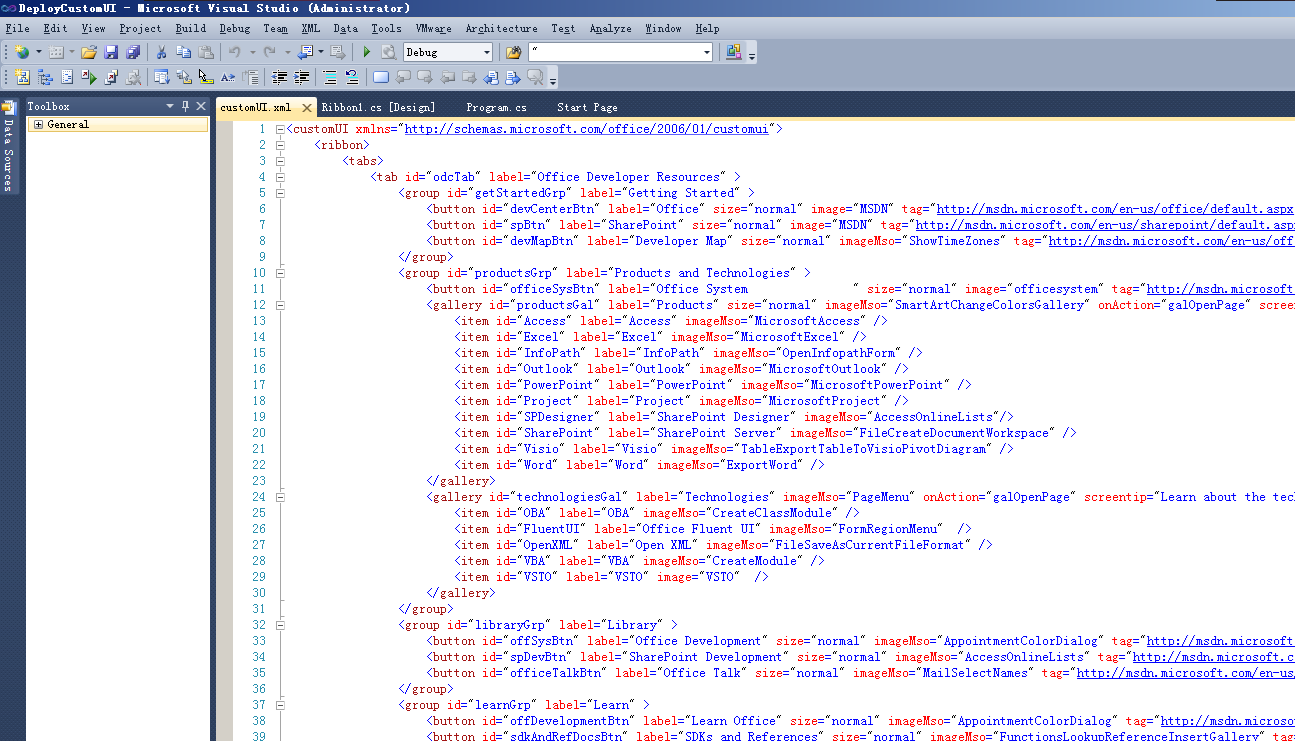Expand the General toolbox group
This screenshot has height=741, width=1295.
38,125
